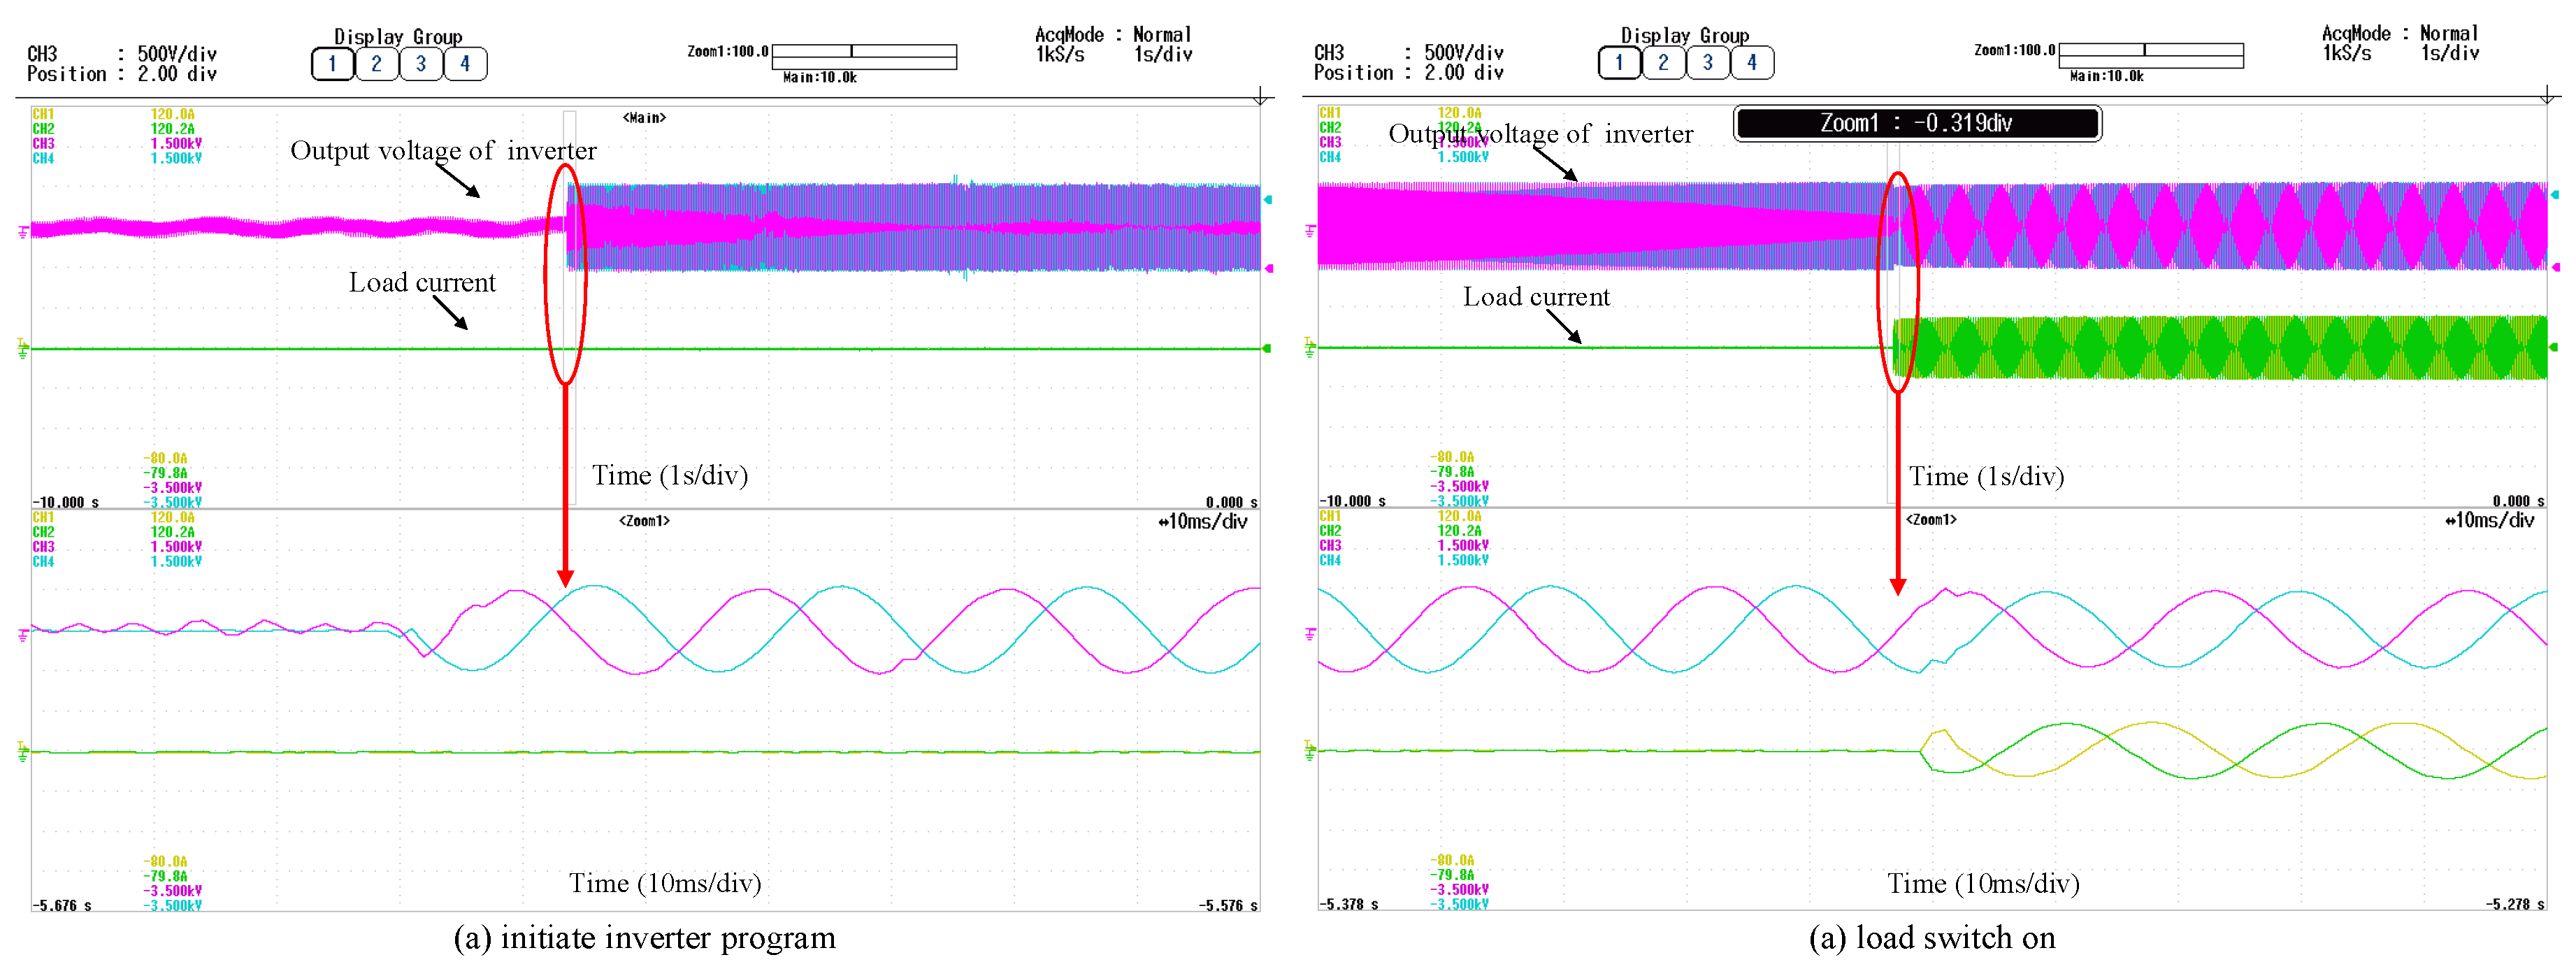
Task: Click magenta CH3 ground marker, left main window
Action: pyautogui.click(x=23, y=232)
